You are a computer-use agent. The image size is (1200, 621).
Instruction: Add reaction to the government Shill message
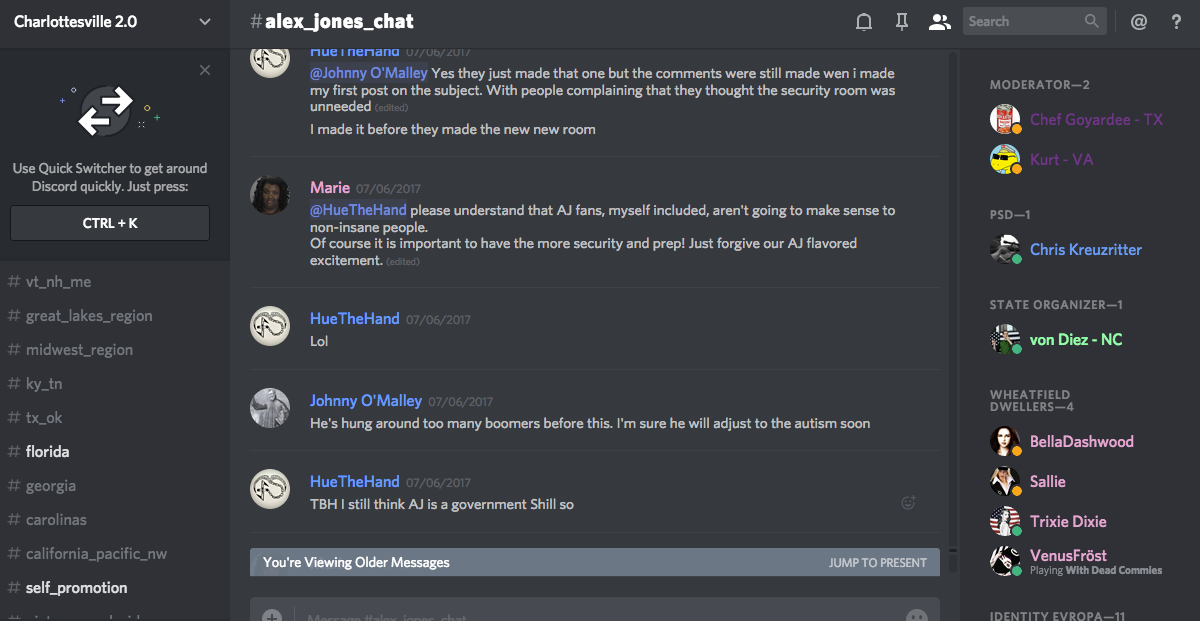(908, 503)
